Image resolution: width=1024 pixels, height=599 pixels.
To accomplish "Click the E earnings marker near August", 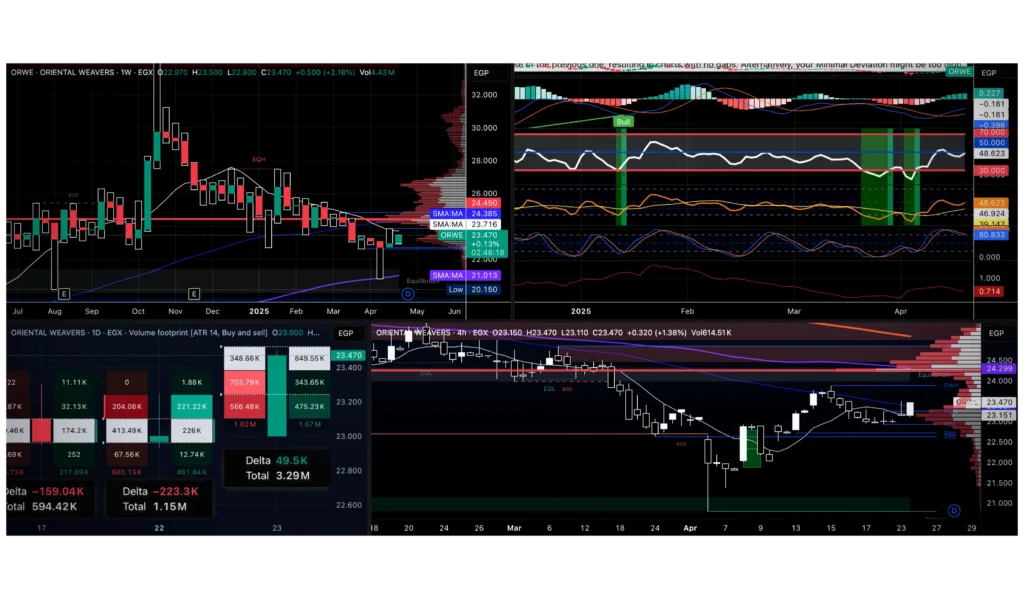I will point(63,294).
